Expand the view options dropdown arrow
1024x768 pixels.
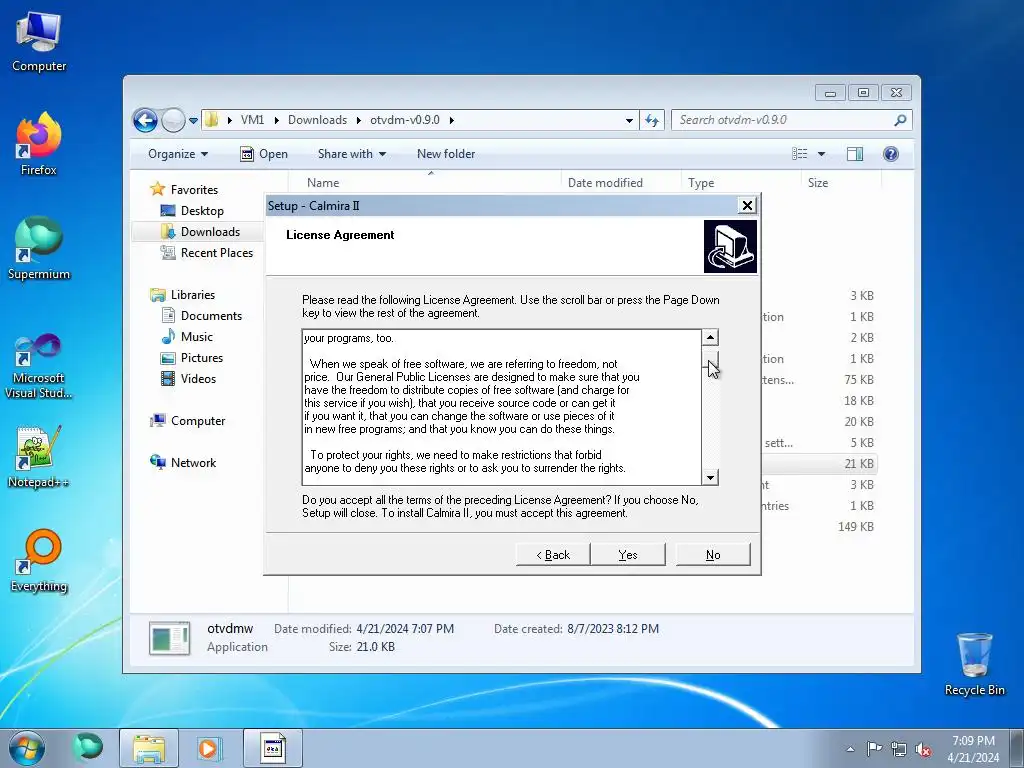pyautogui.click(x=822, y=154)
